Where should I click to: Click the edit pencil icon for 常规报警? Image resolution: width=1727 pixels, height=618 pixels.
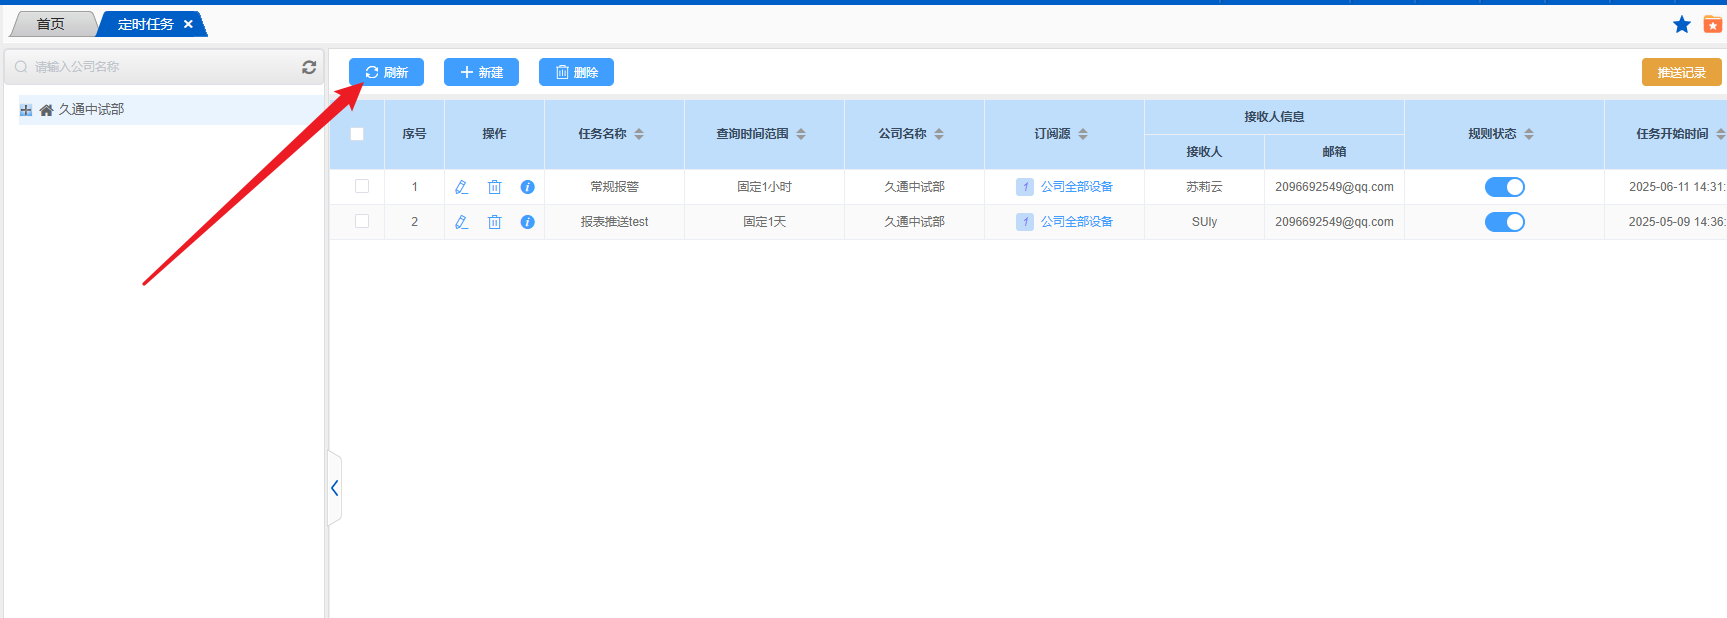461,187
